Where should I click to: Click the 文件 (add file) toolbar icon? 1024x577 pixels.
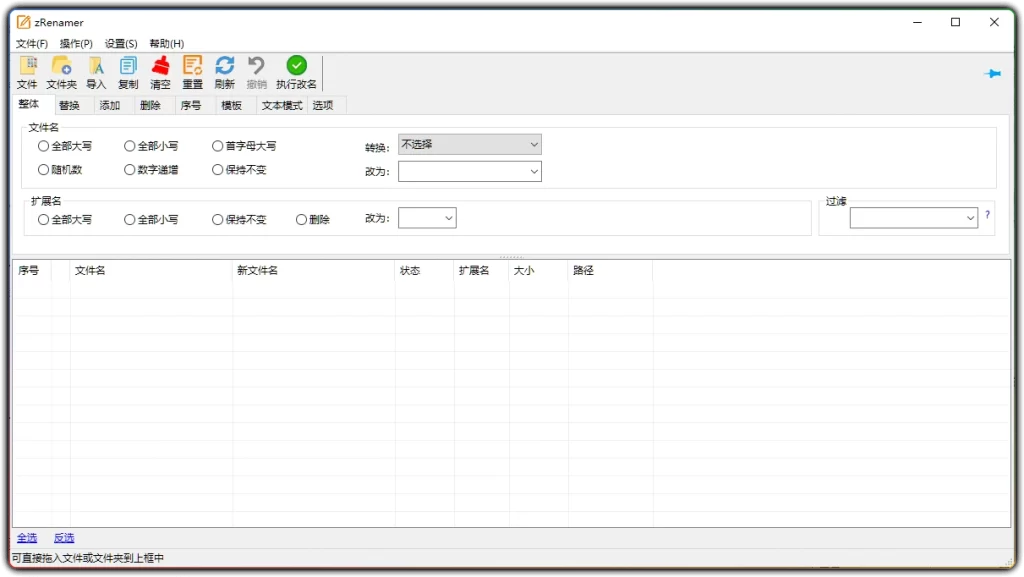click(x=26, y=71)
